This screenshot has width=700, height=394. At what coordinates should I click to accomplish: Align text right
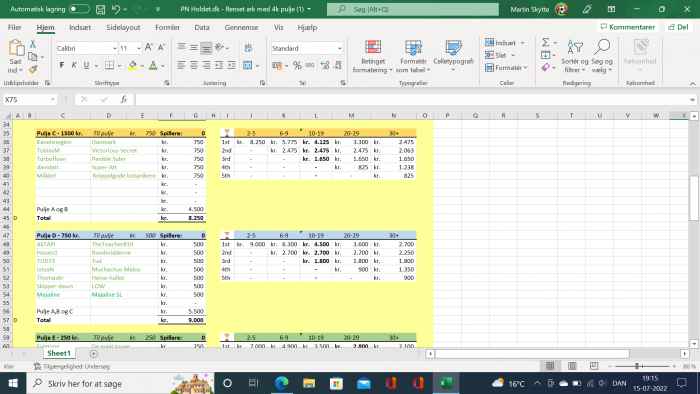(206, 66)
